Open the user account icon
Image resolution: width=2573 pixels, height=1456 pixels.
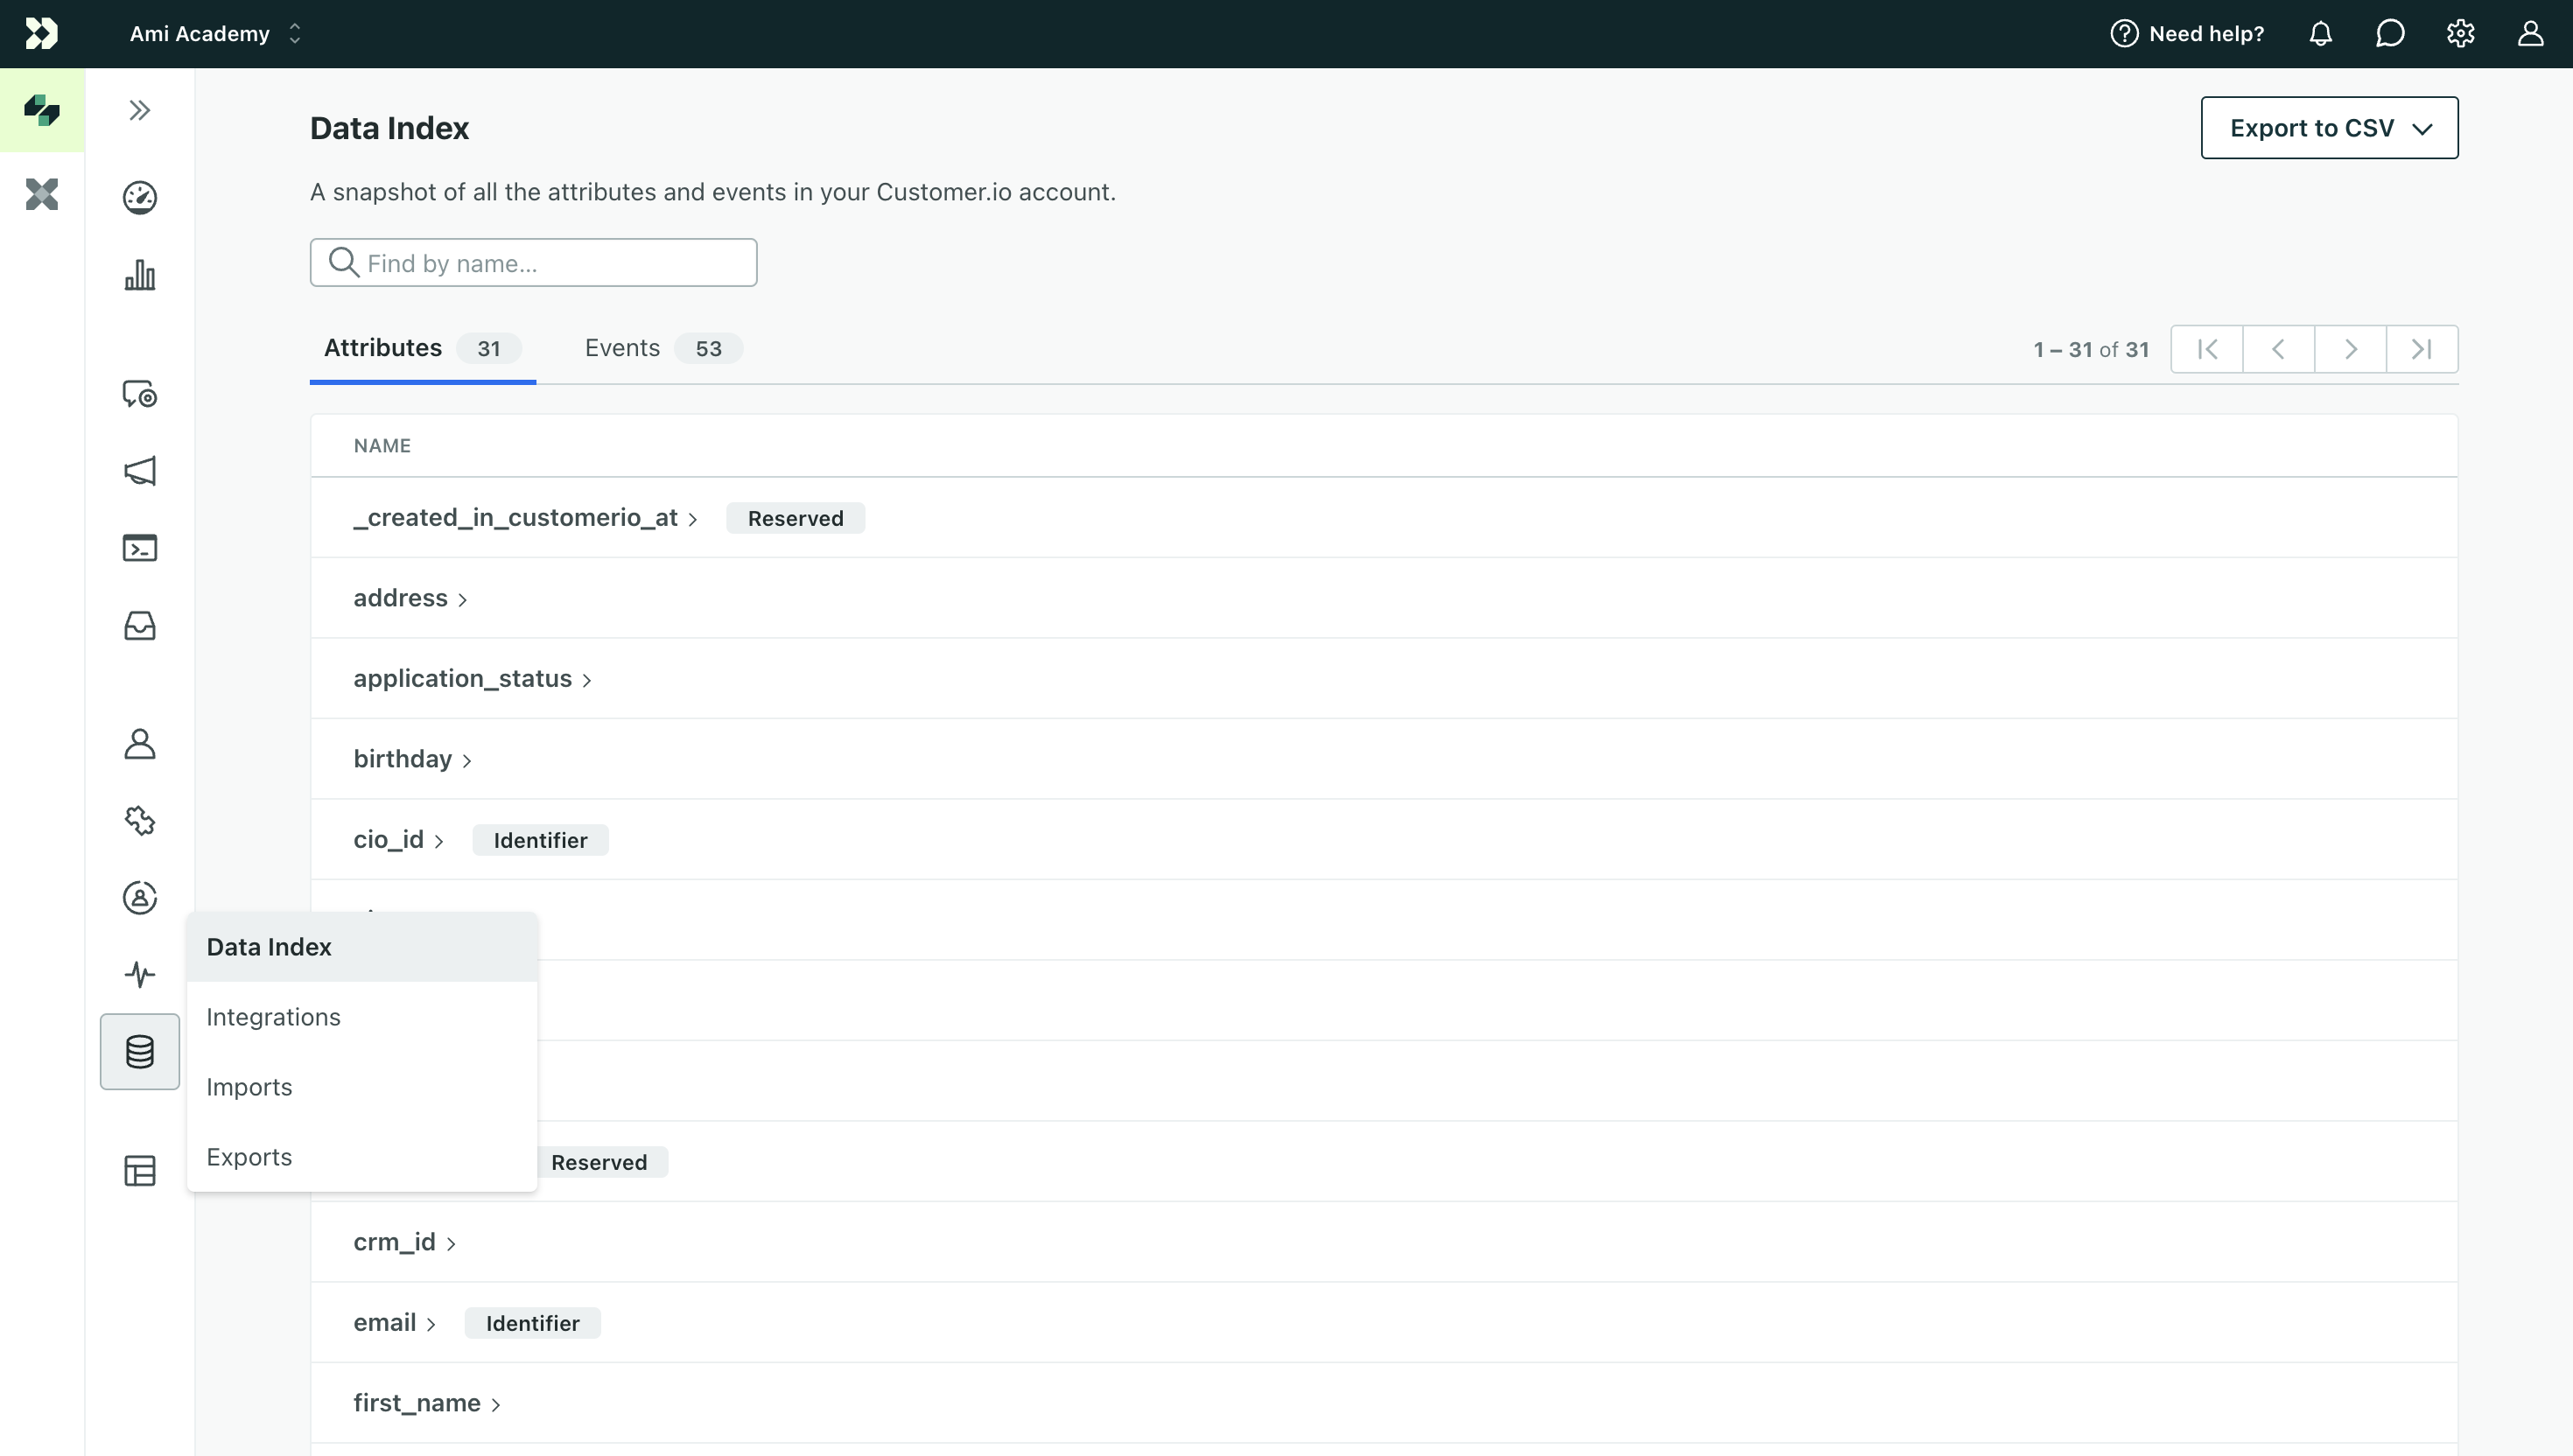pos(2530,33)
